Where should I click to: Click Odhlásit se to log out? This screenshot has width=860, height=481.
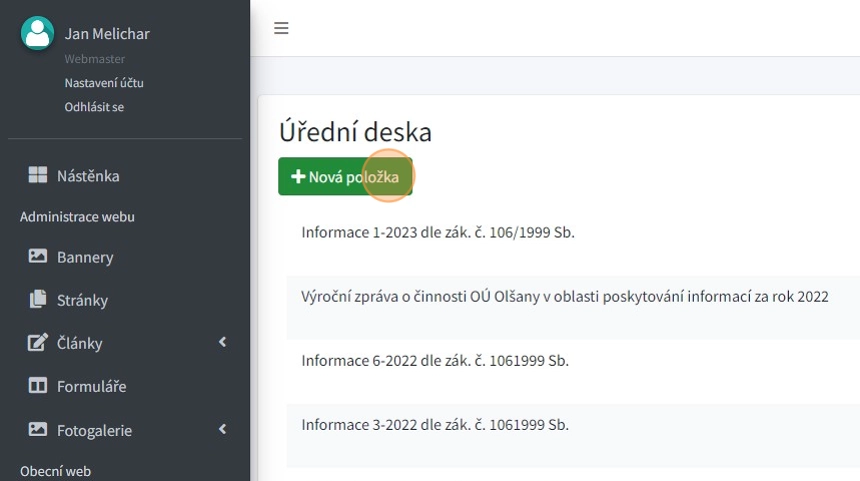point(94,107)
